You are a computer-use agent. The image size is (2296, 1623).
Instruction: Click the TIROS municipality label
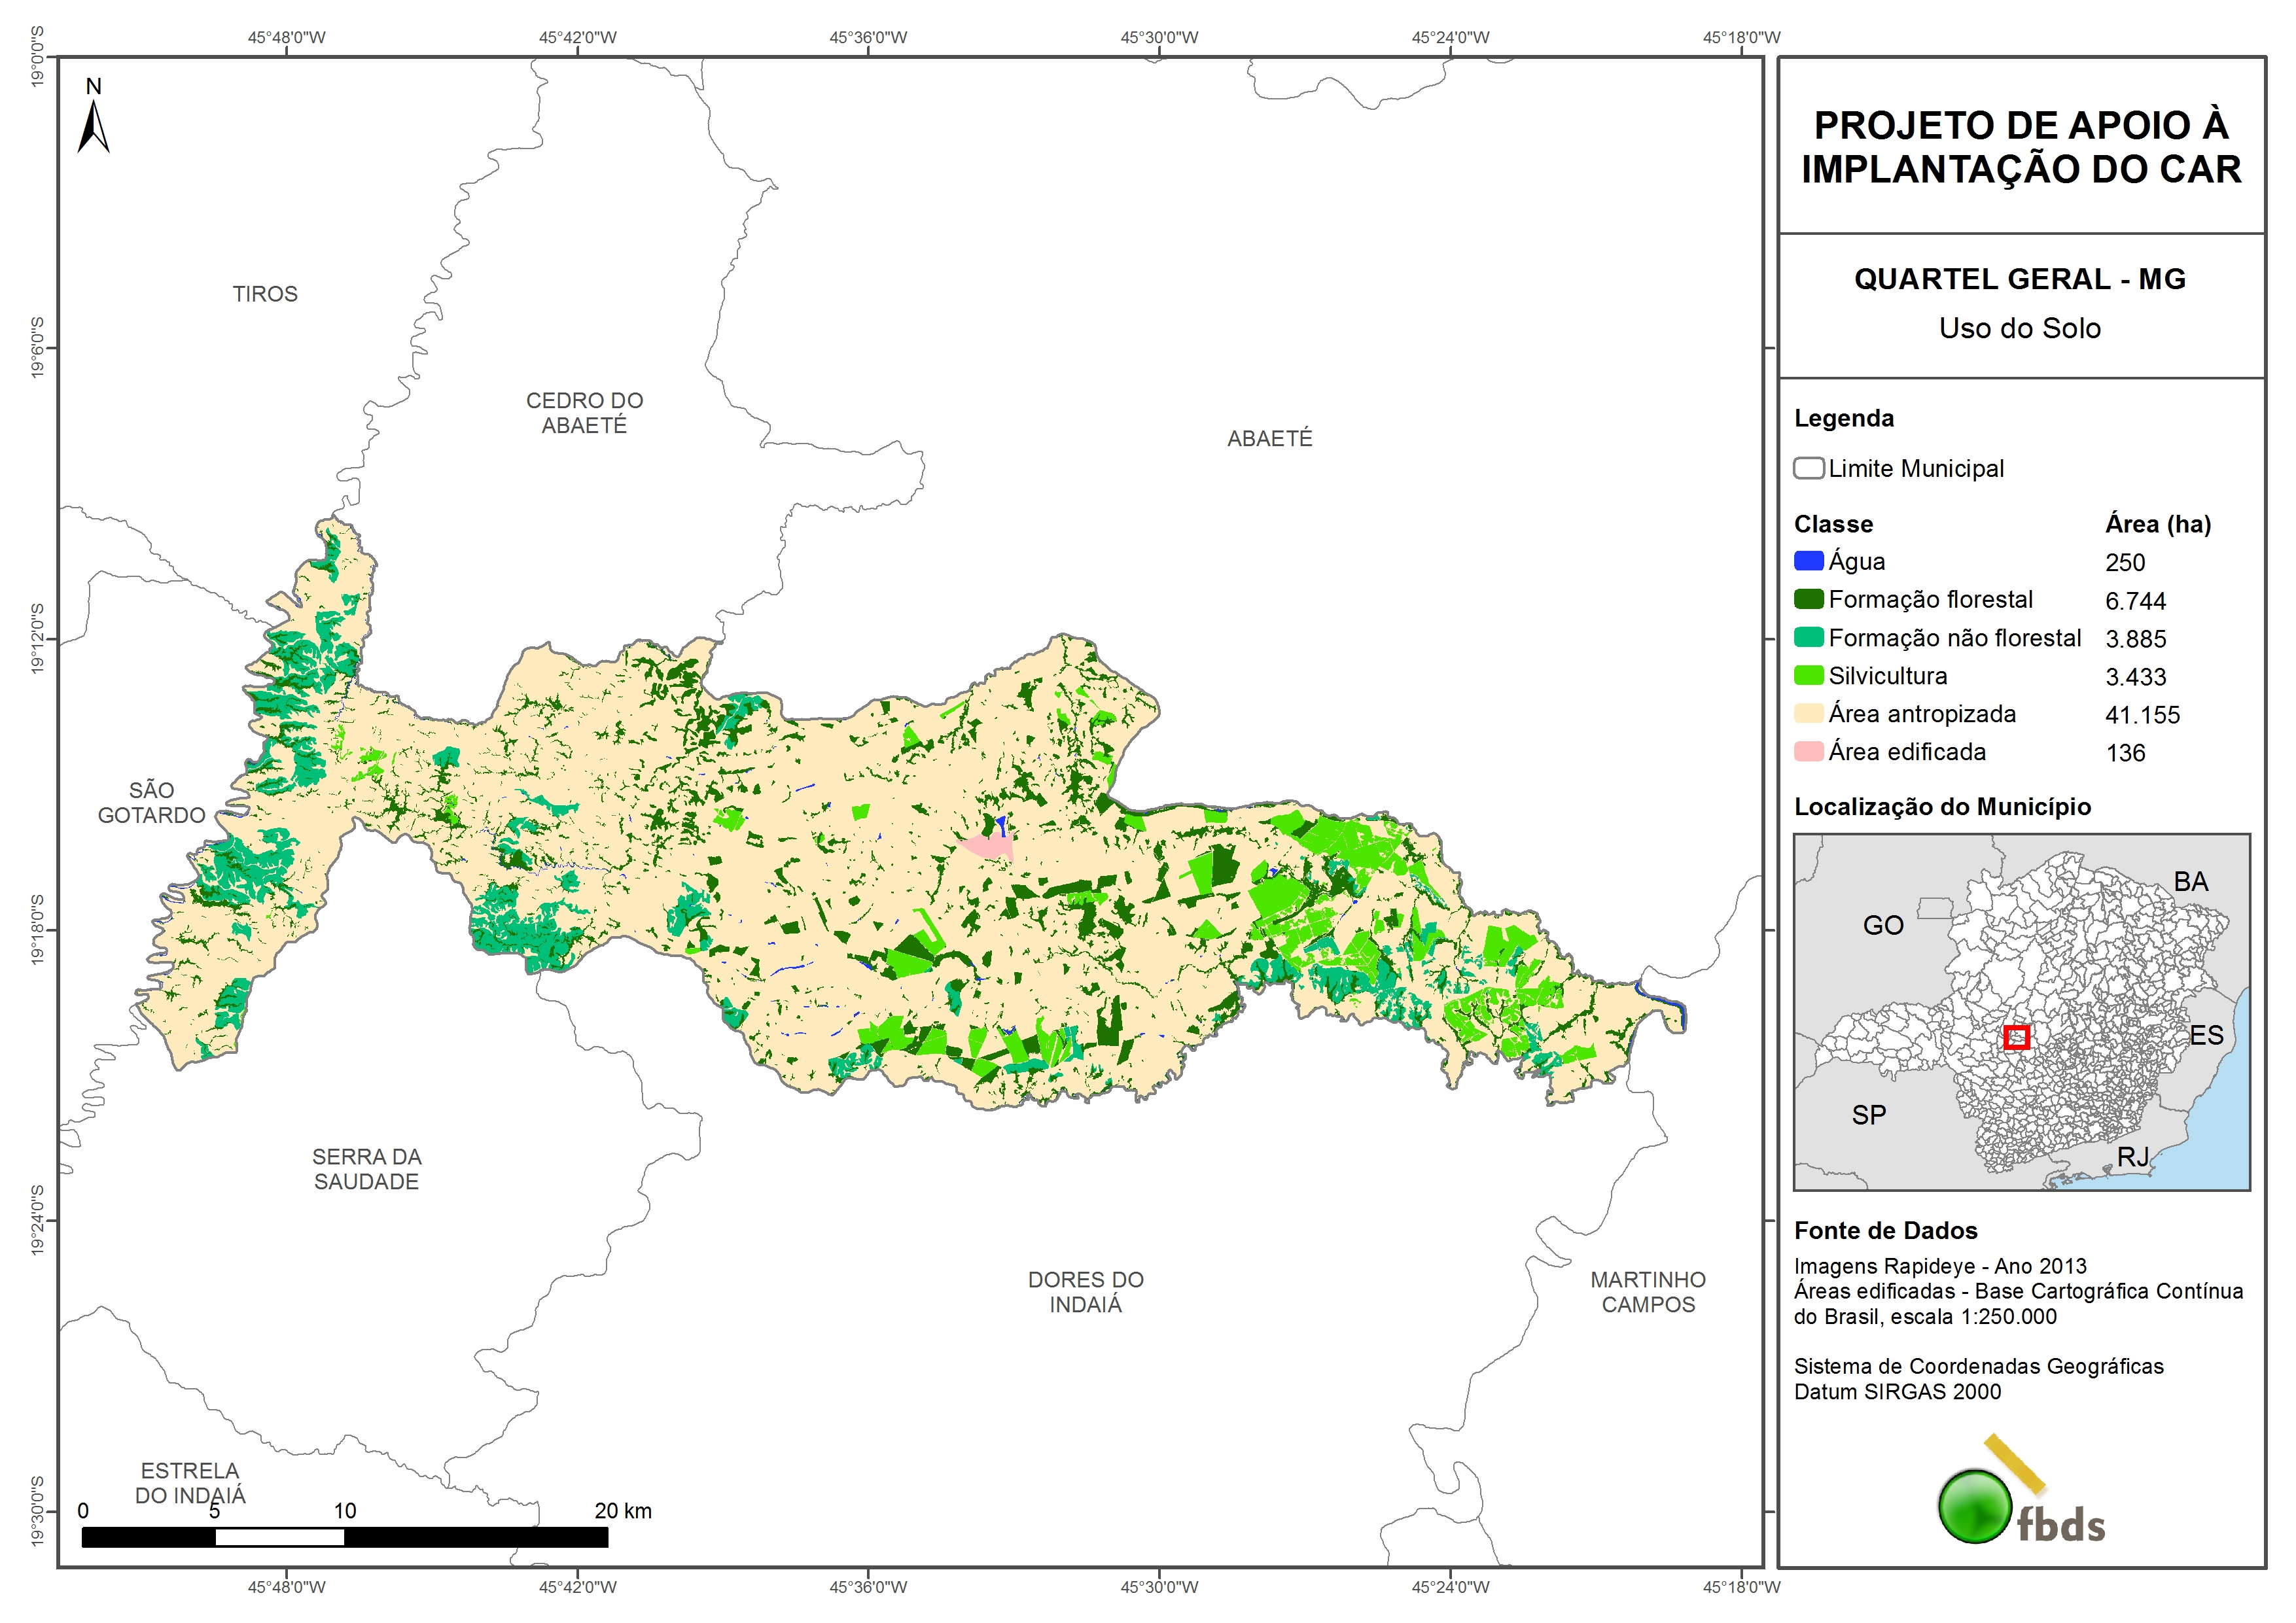[265, 294]
